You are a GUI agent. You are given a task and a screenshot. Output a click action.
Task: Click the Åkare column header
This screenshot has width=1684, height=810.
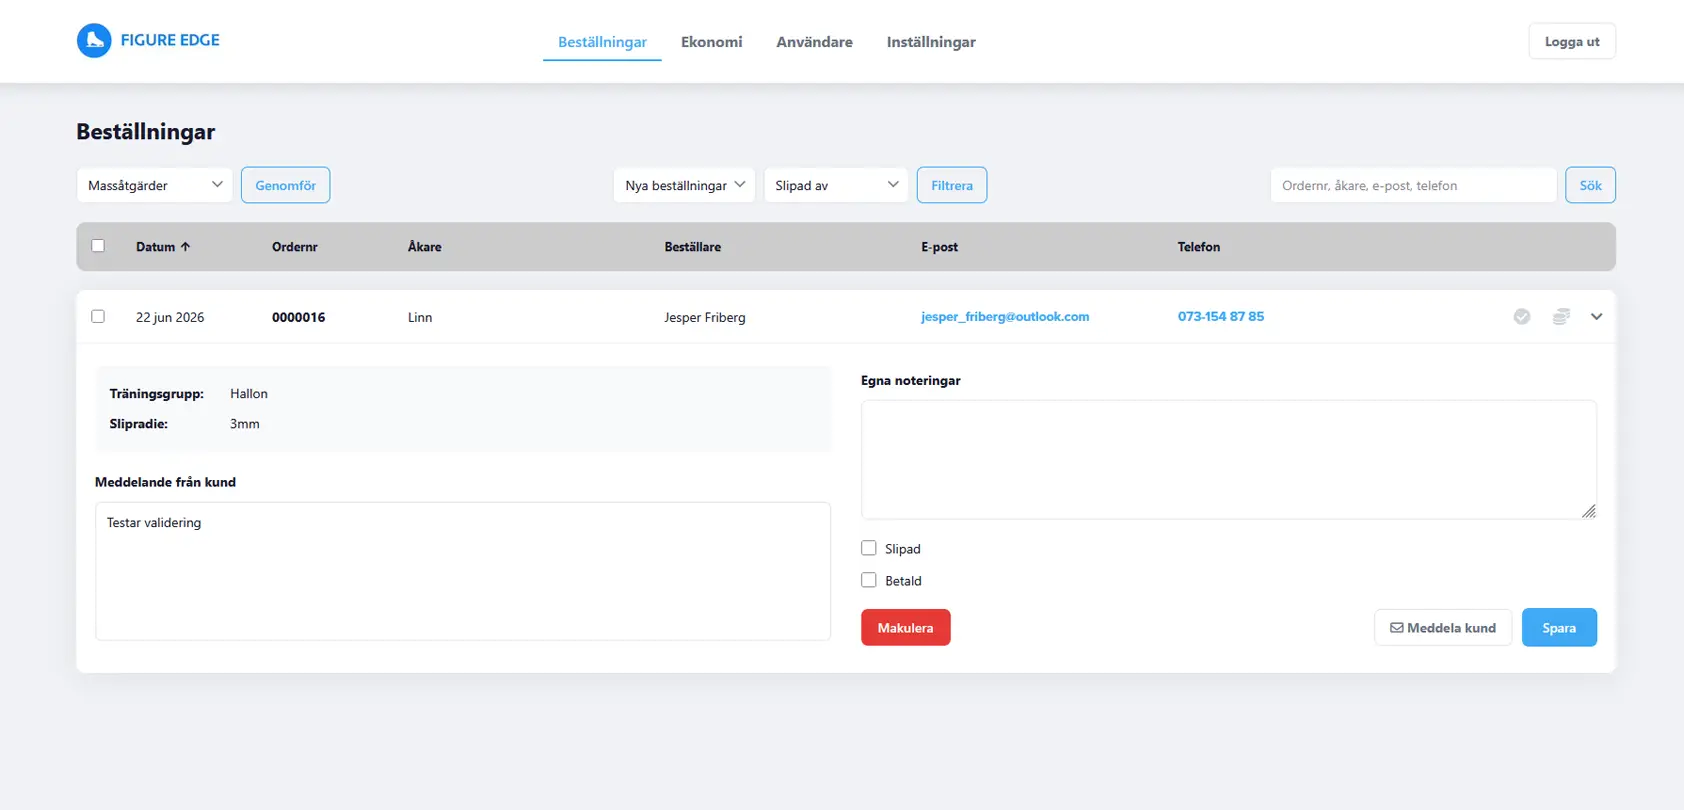[x=425, y=247]
